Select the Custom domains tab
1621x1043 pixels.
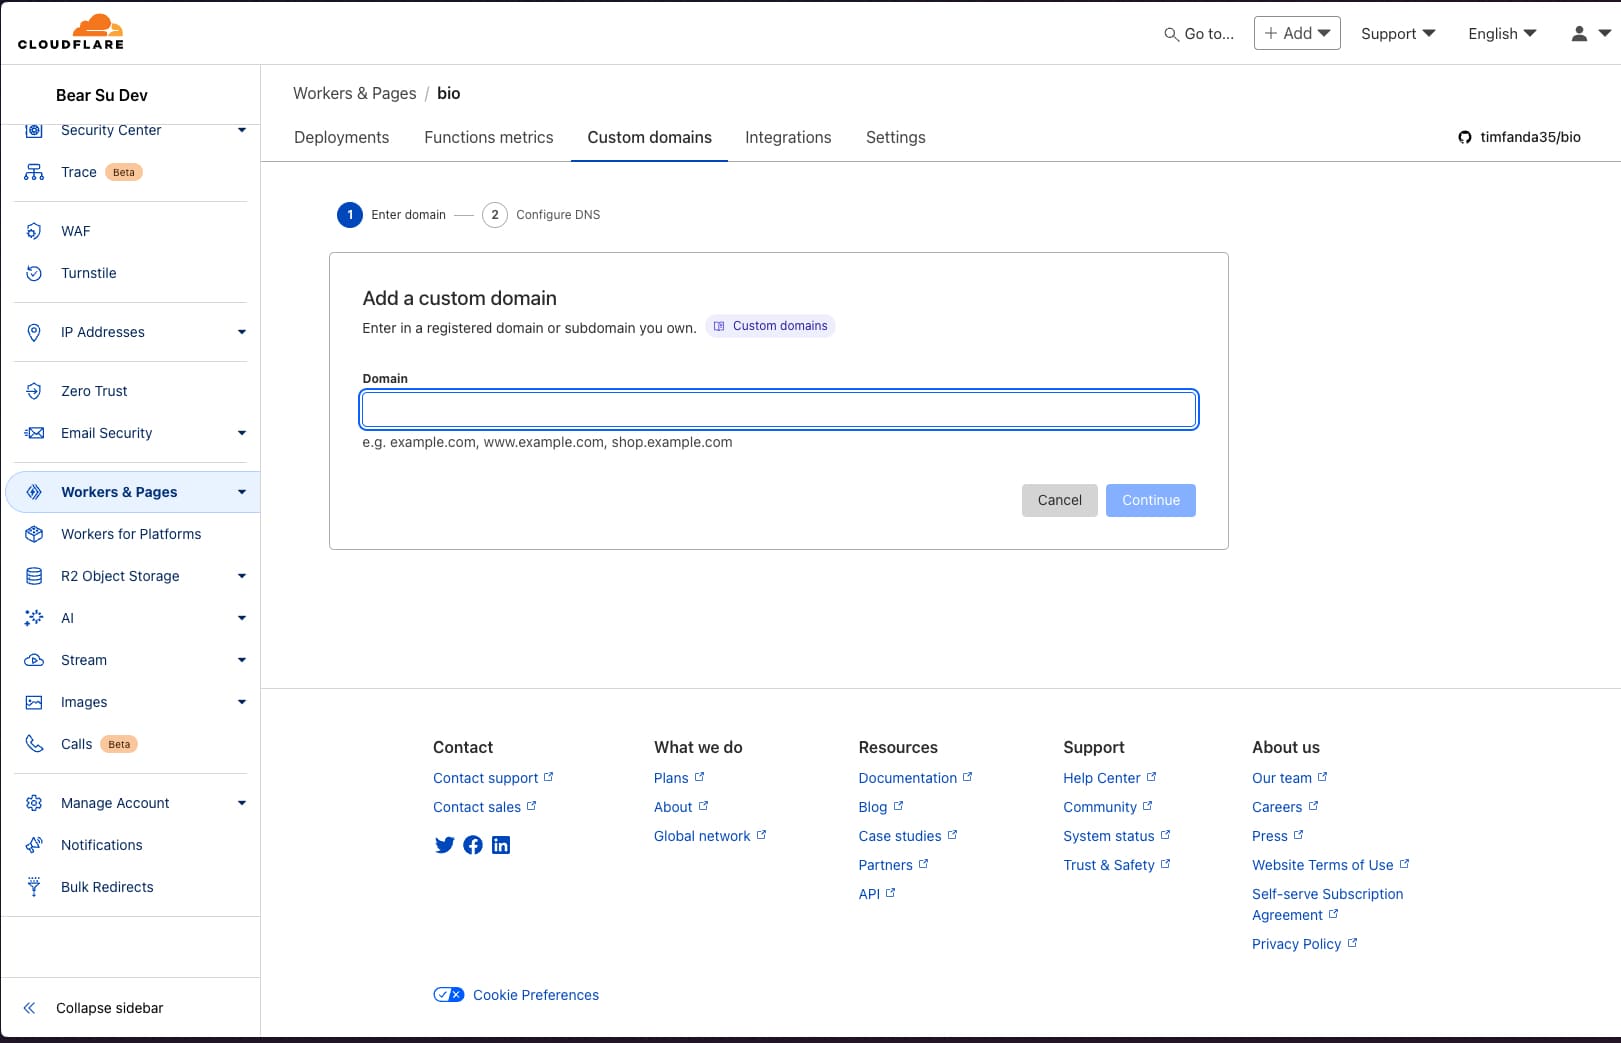tap(650, 137)
